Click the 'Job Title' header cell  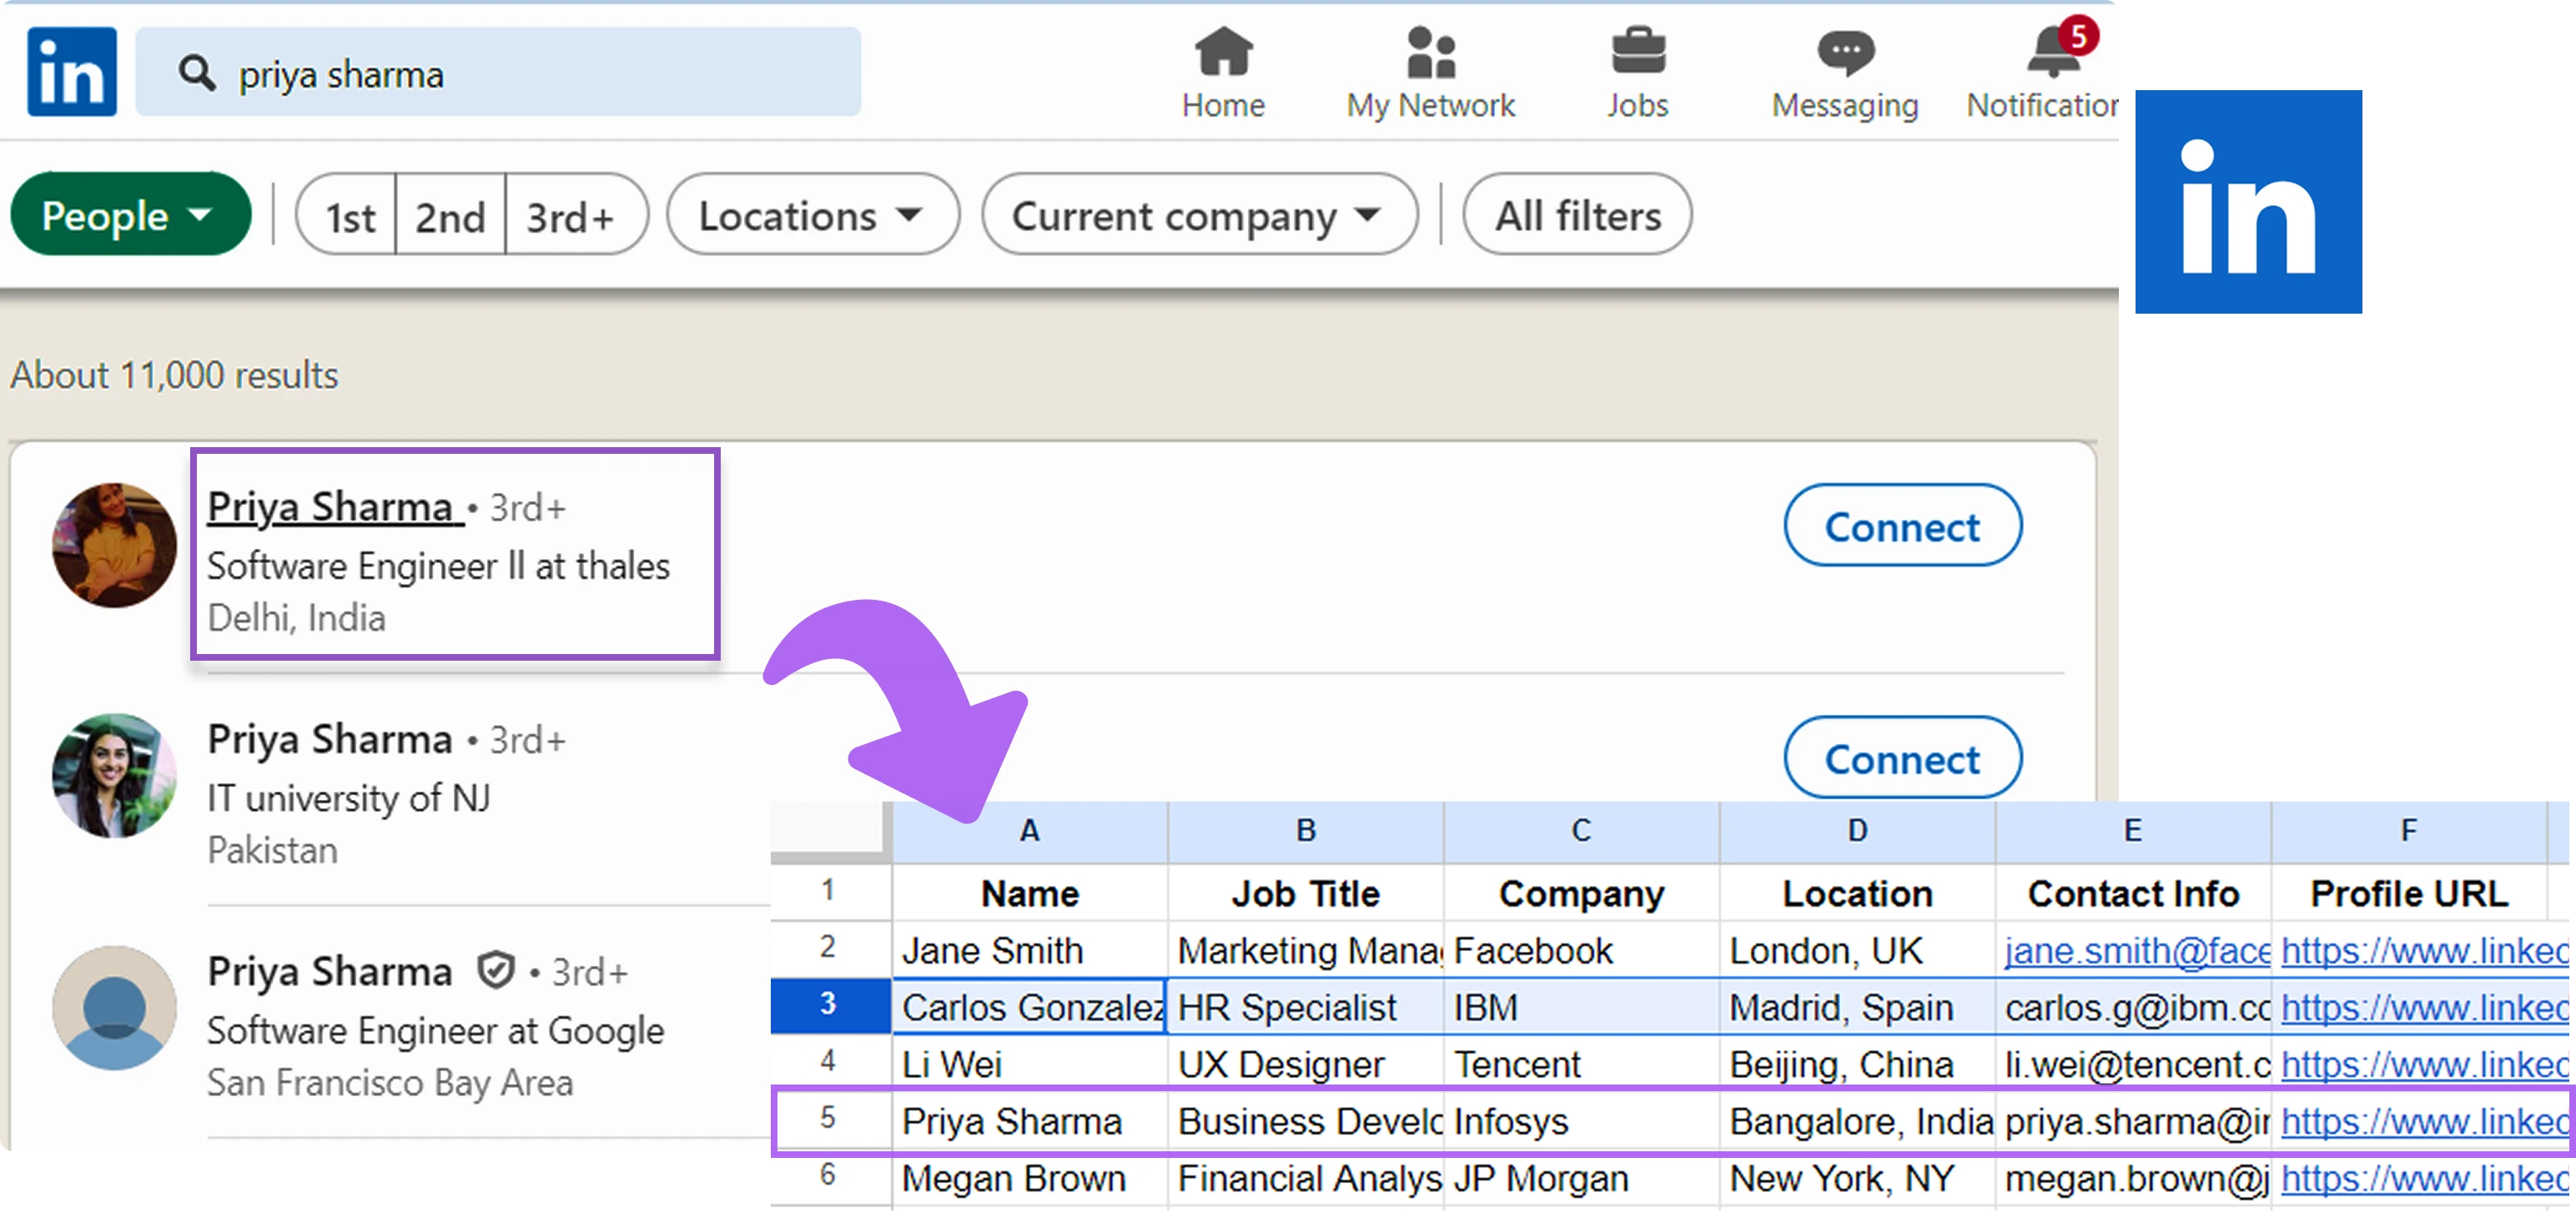[1305, 893]
